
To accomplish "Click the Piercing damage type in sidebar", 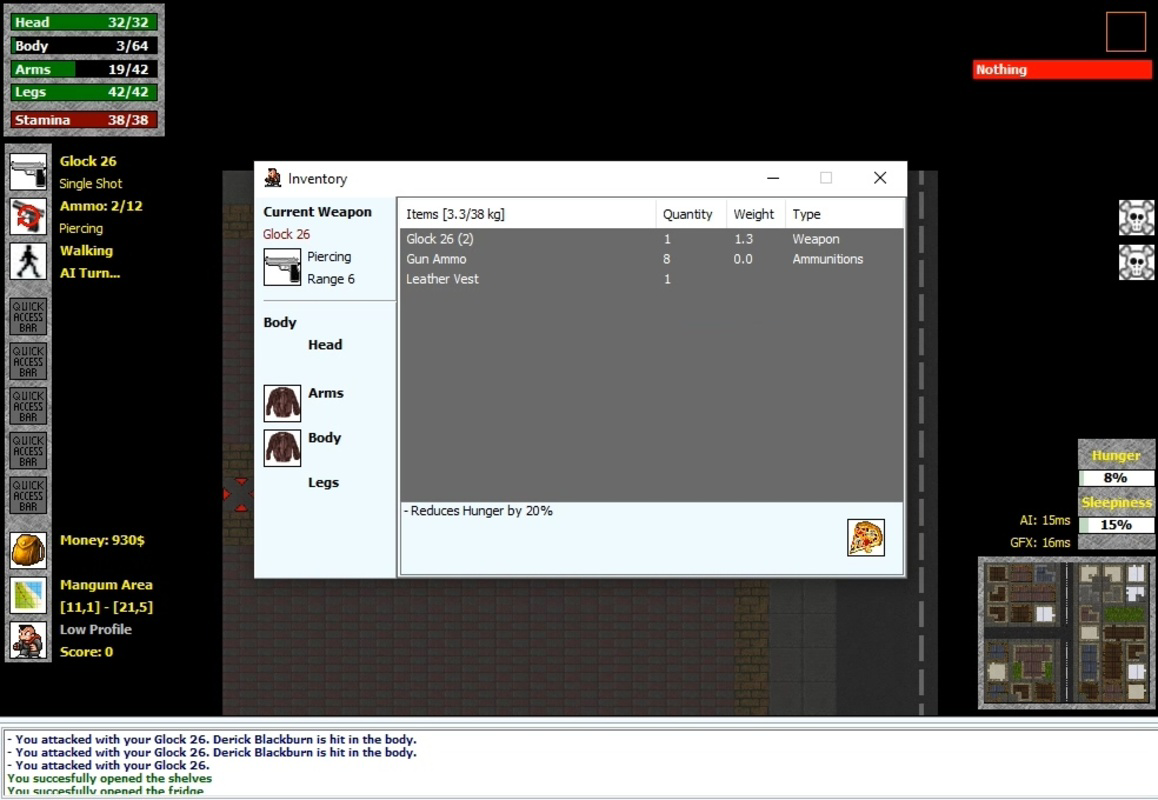I will 81,229.
